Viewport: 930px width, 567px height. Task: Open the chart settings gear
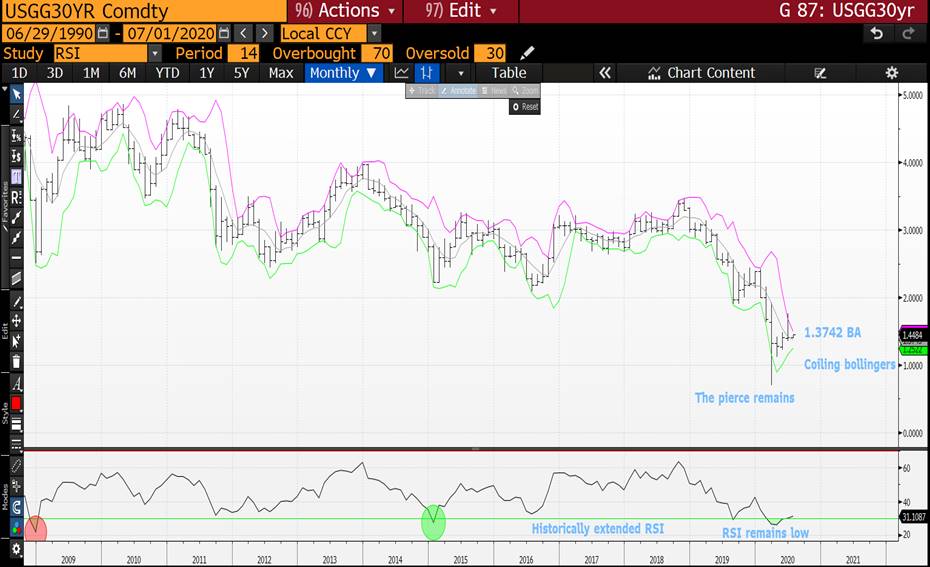tap(891, 73)
